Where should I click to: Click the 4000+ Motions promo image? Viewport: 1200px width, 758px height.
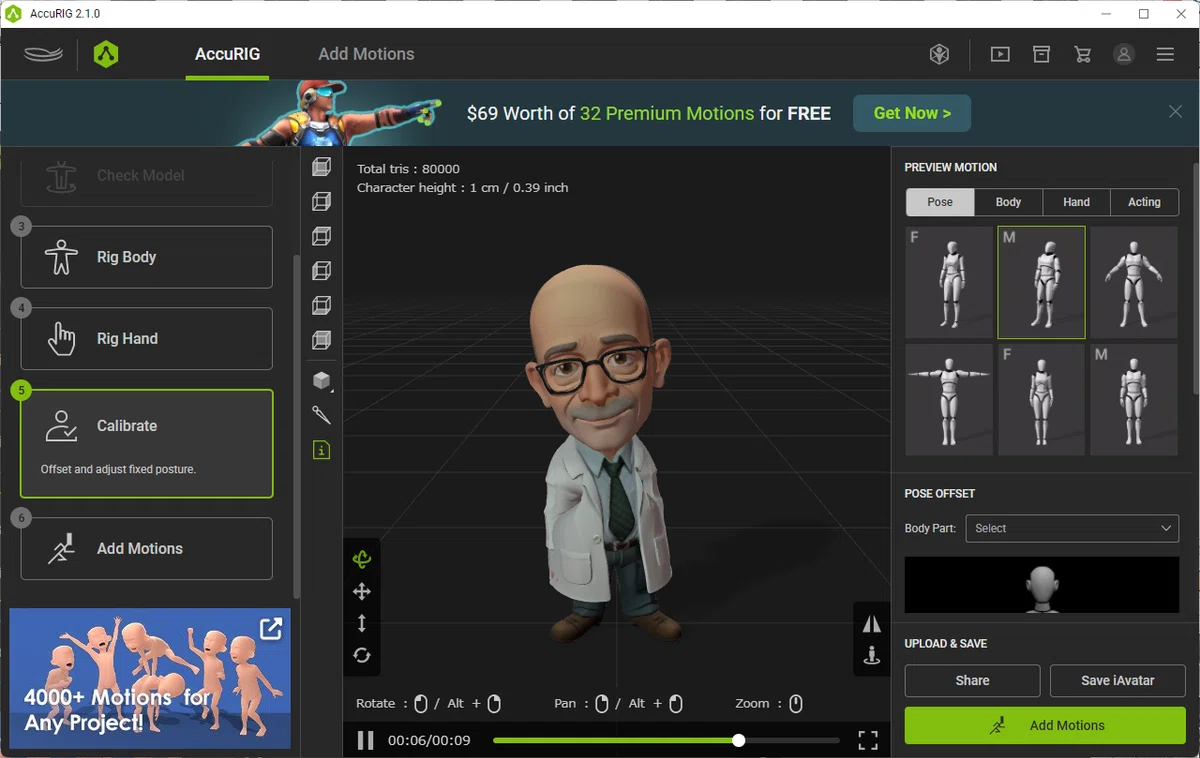[150, 678]
